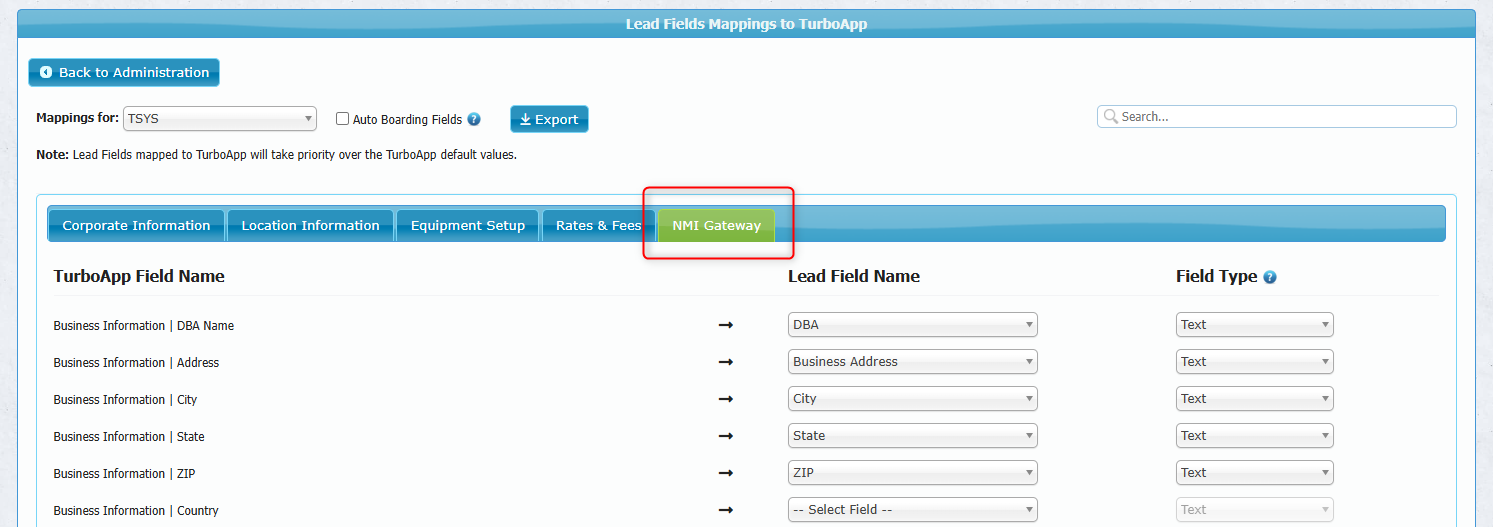Viewport: 1493px width, 527px height.
Task: Open the DBA lead field dropdown
Action: (913, 324)
